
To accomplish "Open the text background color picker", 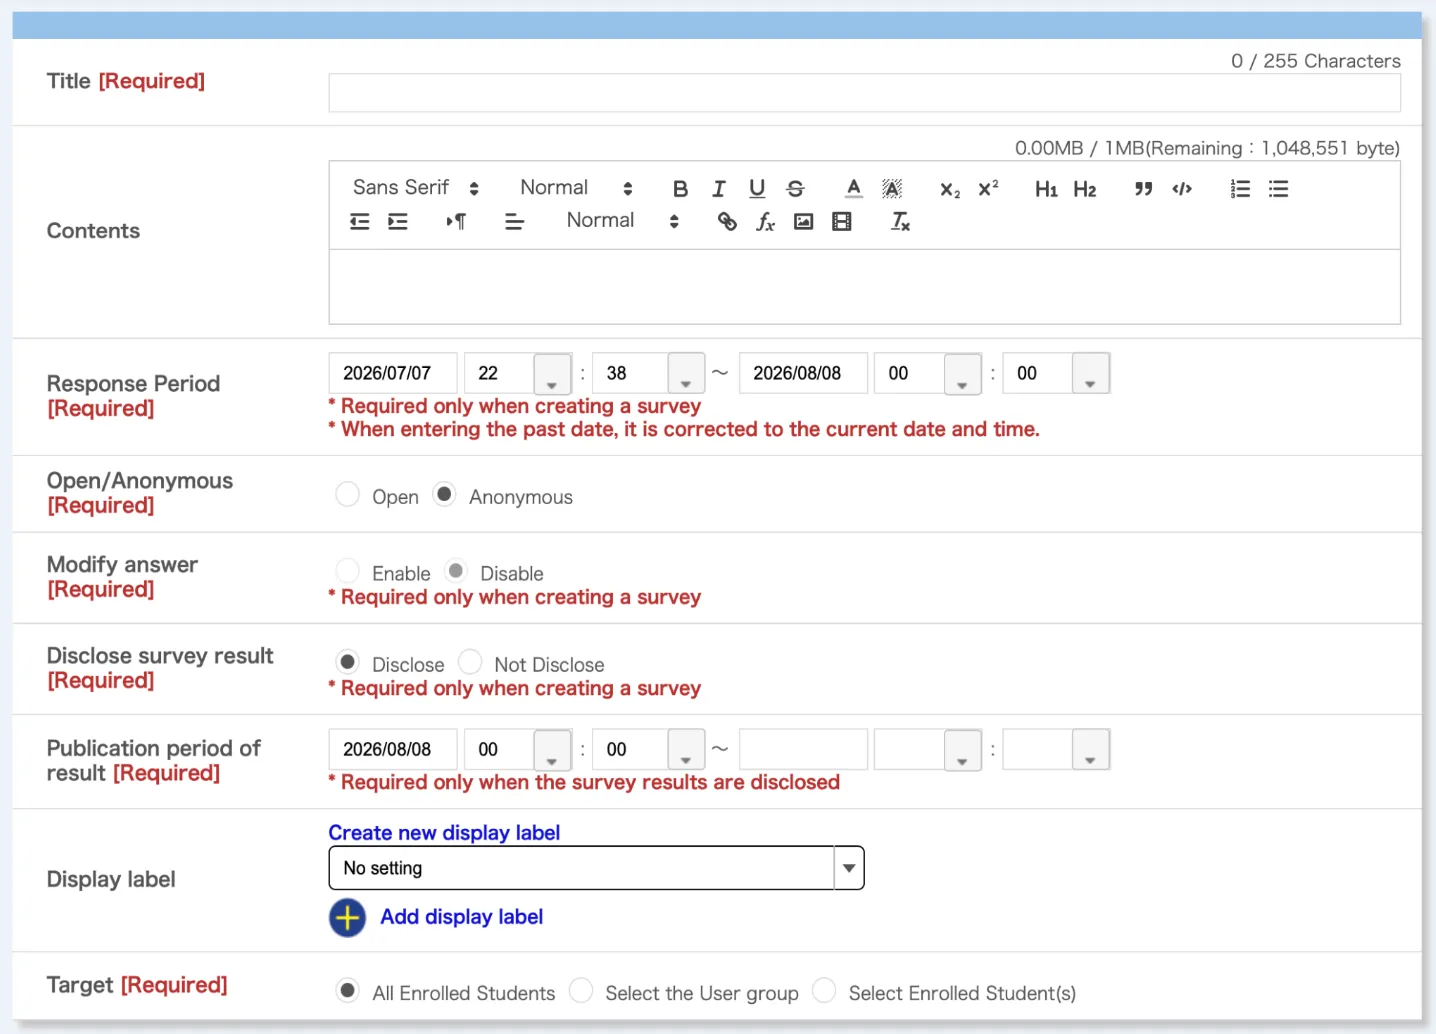I will 892,188.
